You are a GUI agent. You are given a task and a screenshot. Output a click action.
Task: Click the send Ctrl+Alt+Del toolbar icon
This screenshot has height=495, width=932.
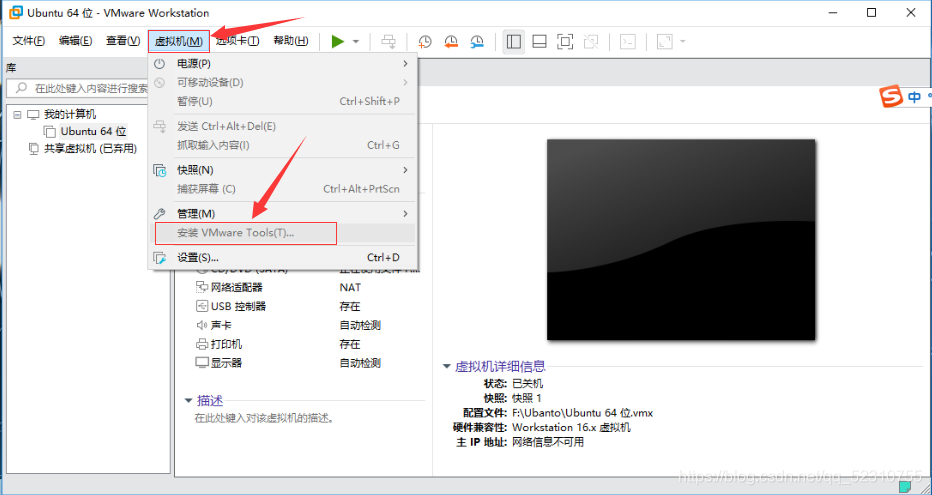[388, 42]
